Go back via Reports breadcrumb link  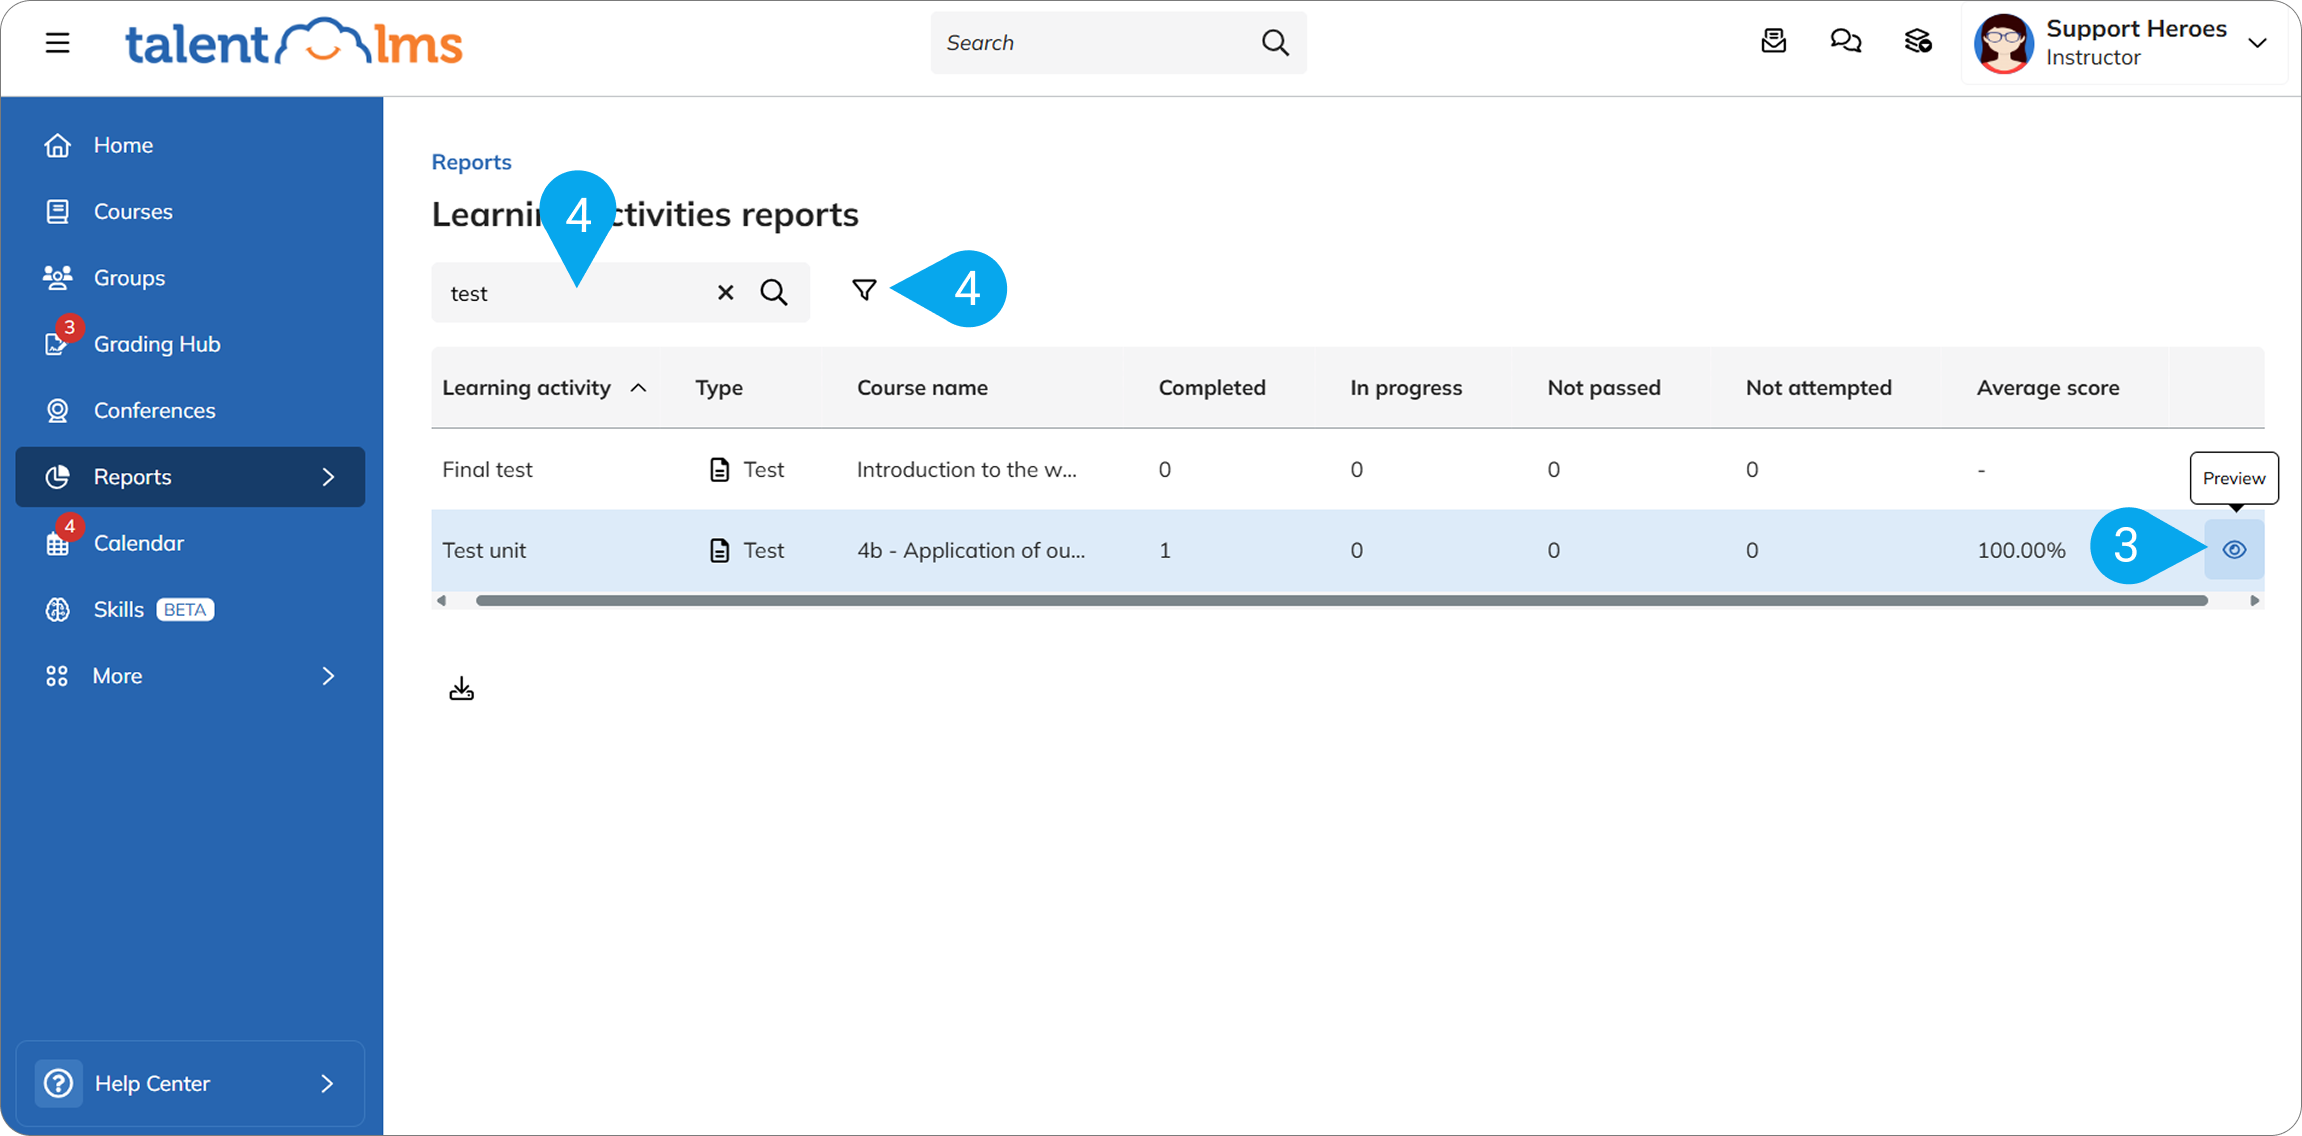[x=471, y=162]
